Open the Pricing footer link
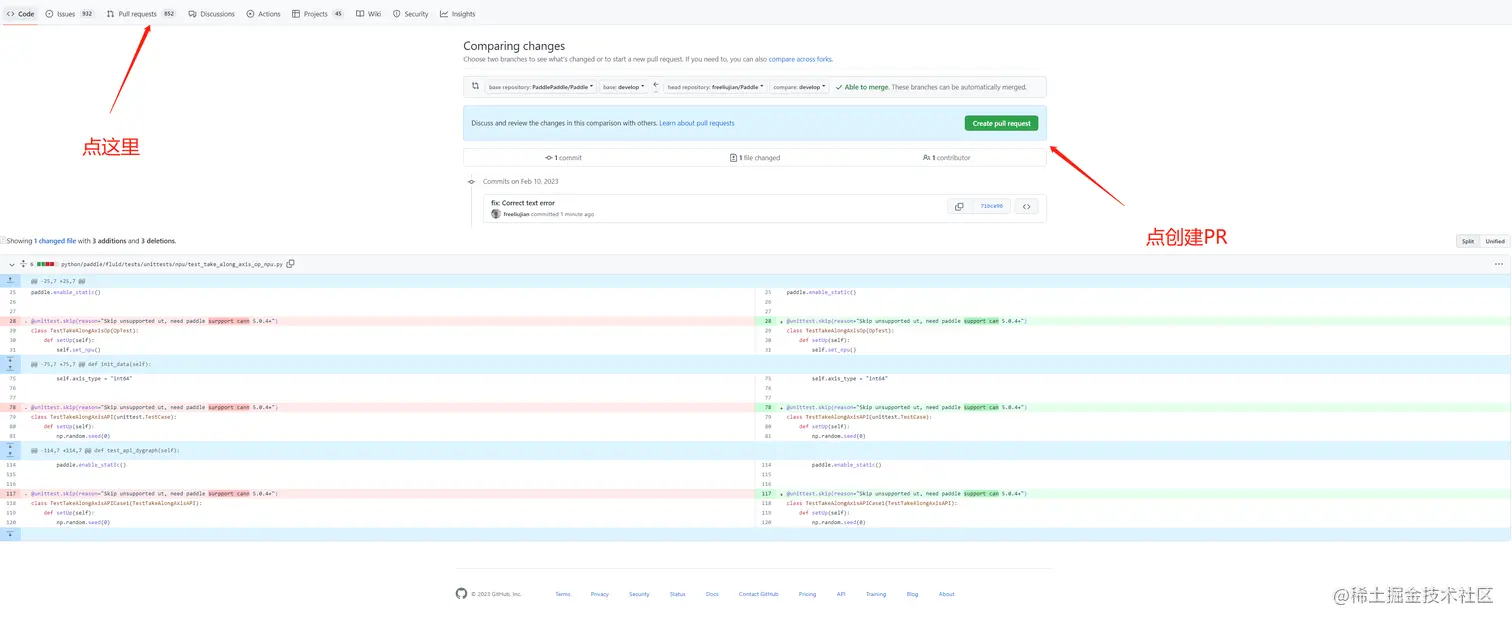 807,594
